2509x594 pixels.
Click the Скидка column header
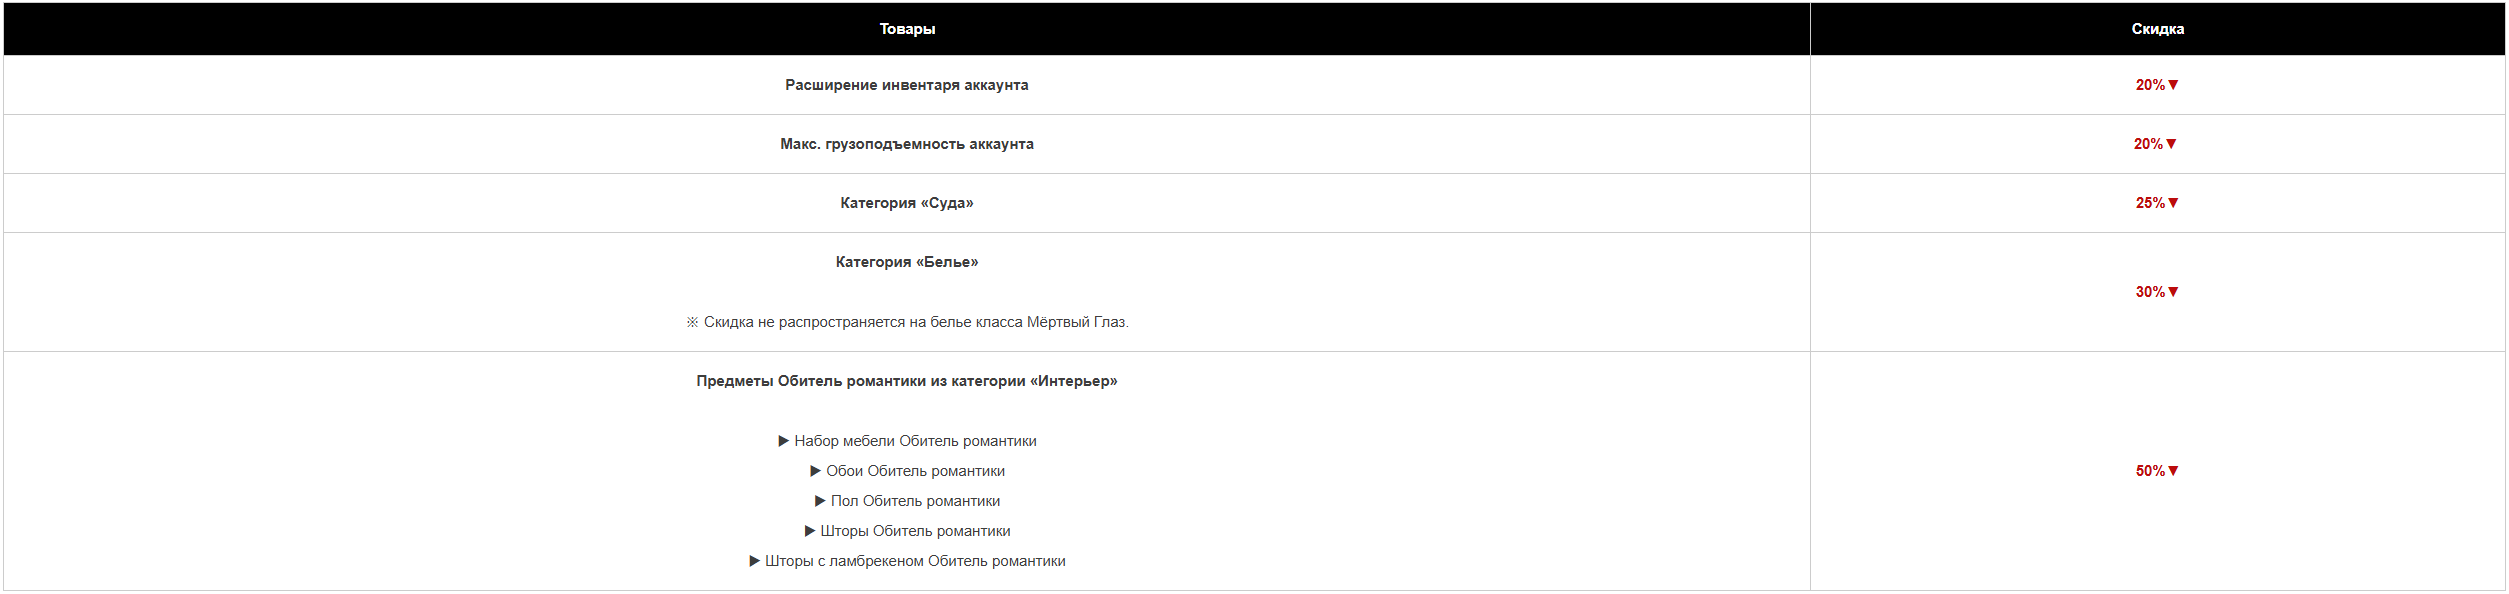(x=2157, y=29)
